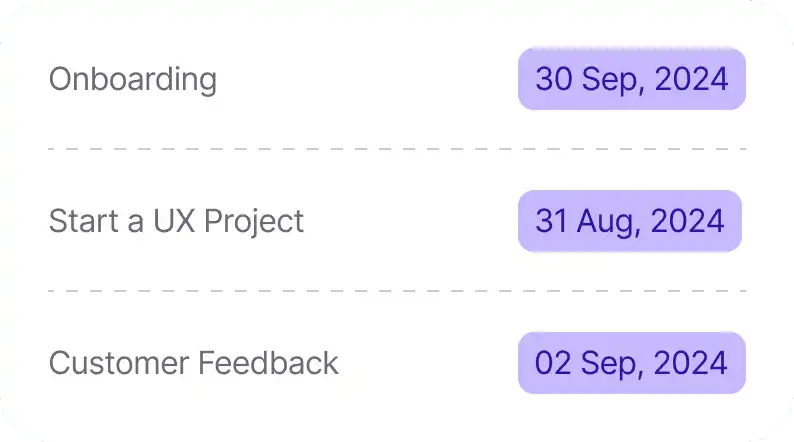This screenshot has height=442, width=794.
Task: Click the day number 31 in the middle badge
Action: point(552,221)
